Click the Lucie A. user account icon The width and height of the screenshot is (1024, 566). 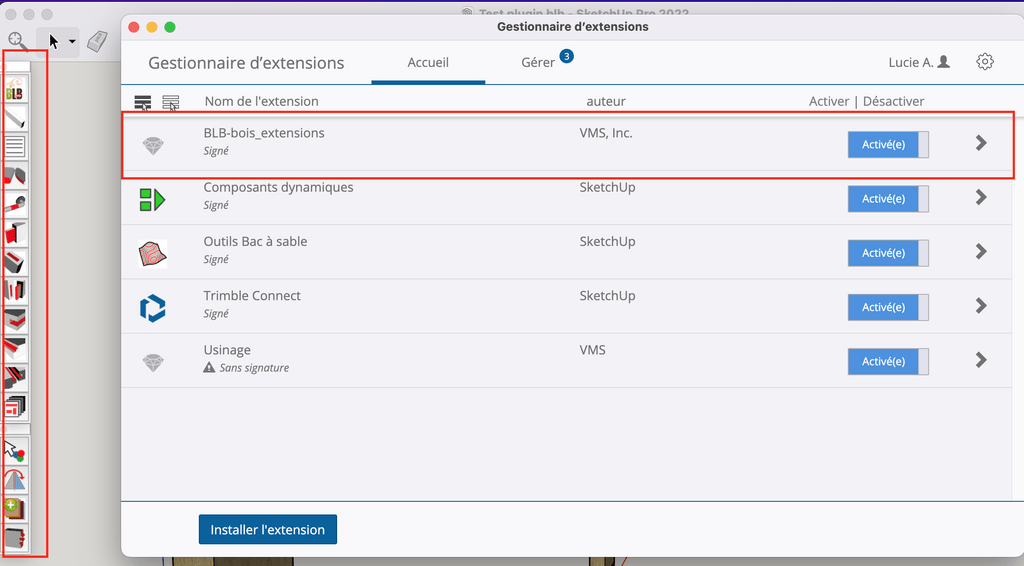pos(944,62)
